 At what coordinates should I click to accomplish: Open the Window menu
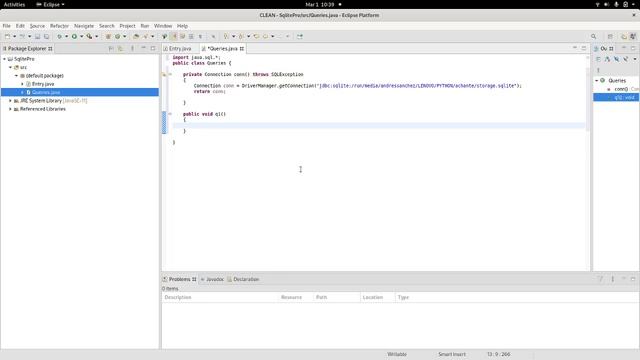[163, 26]
